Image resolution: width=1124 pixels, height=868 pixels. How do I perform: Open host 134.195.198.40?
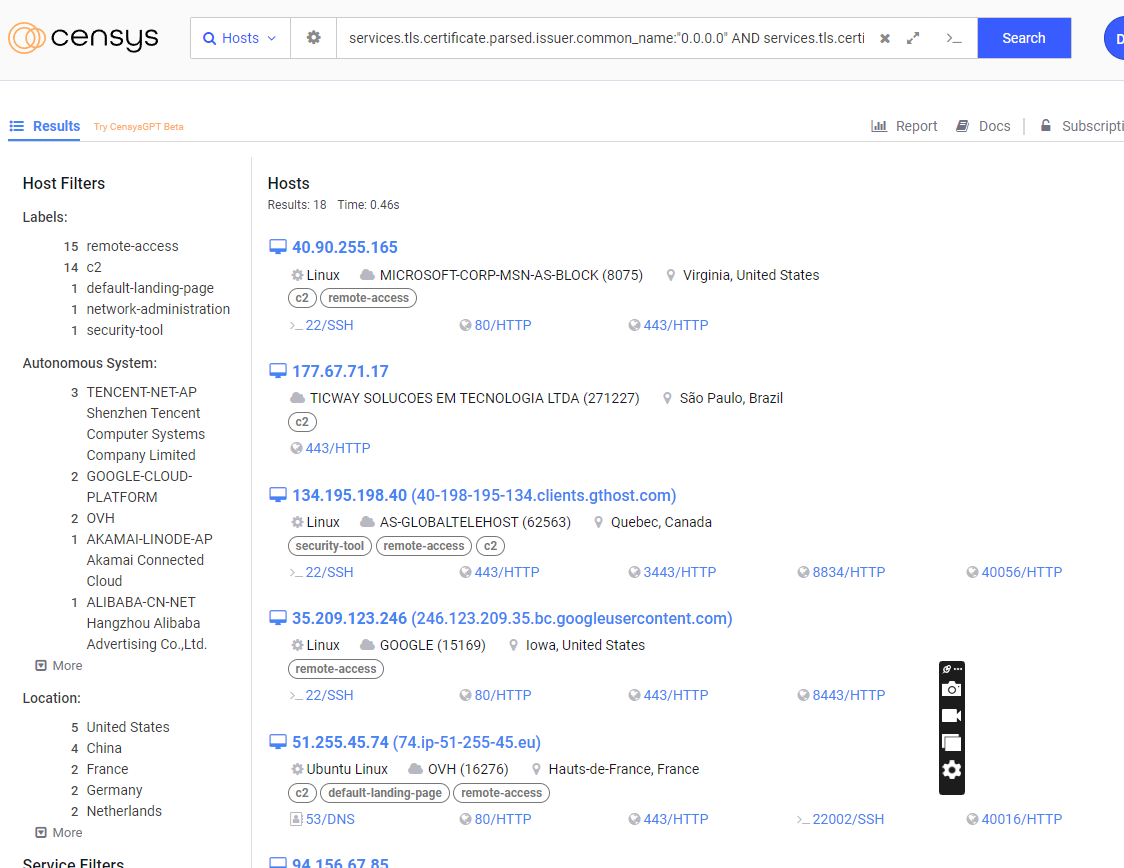click(x=484, y=495)
